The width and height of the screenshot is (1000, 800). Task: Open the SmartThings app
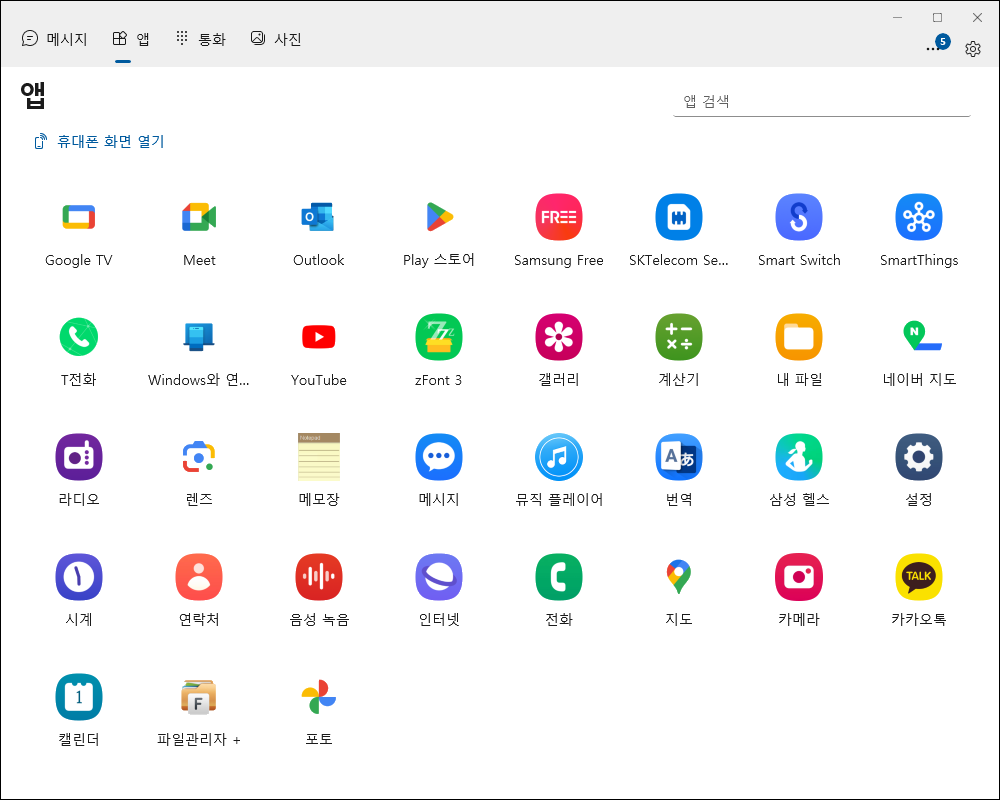click(x=919, y=218)
